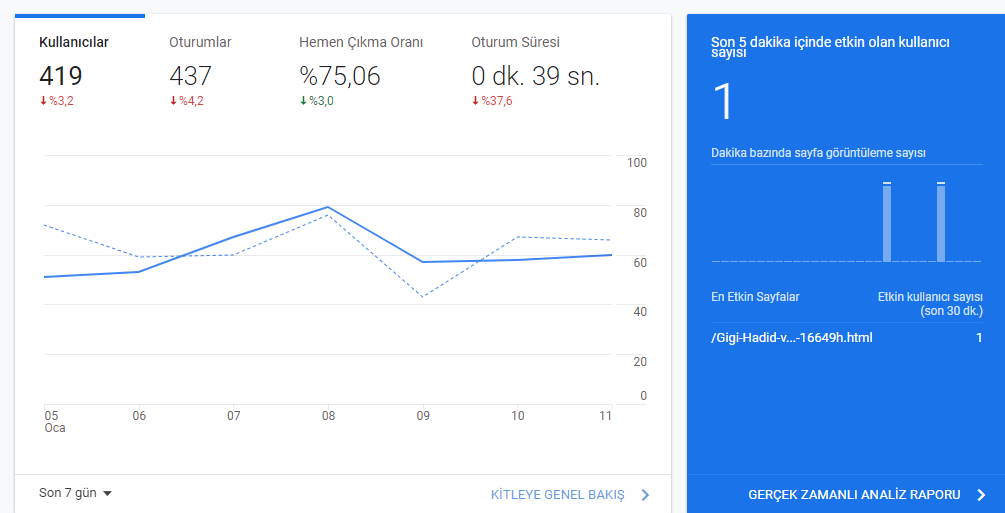The image size is (1005, 513).
Task: Open the Son 7 gün date dropdown
Action: click(x=75, y=493)
